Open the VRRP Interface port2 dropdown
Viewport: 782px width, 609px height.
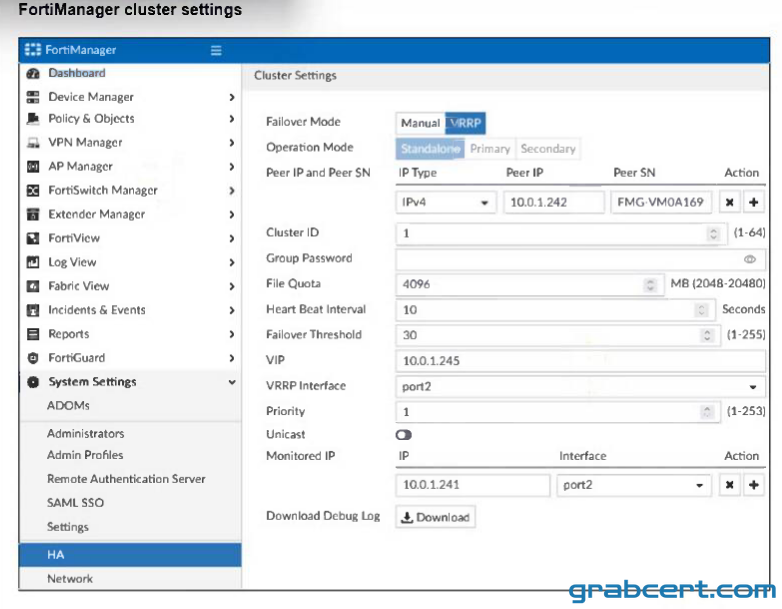581,387
